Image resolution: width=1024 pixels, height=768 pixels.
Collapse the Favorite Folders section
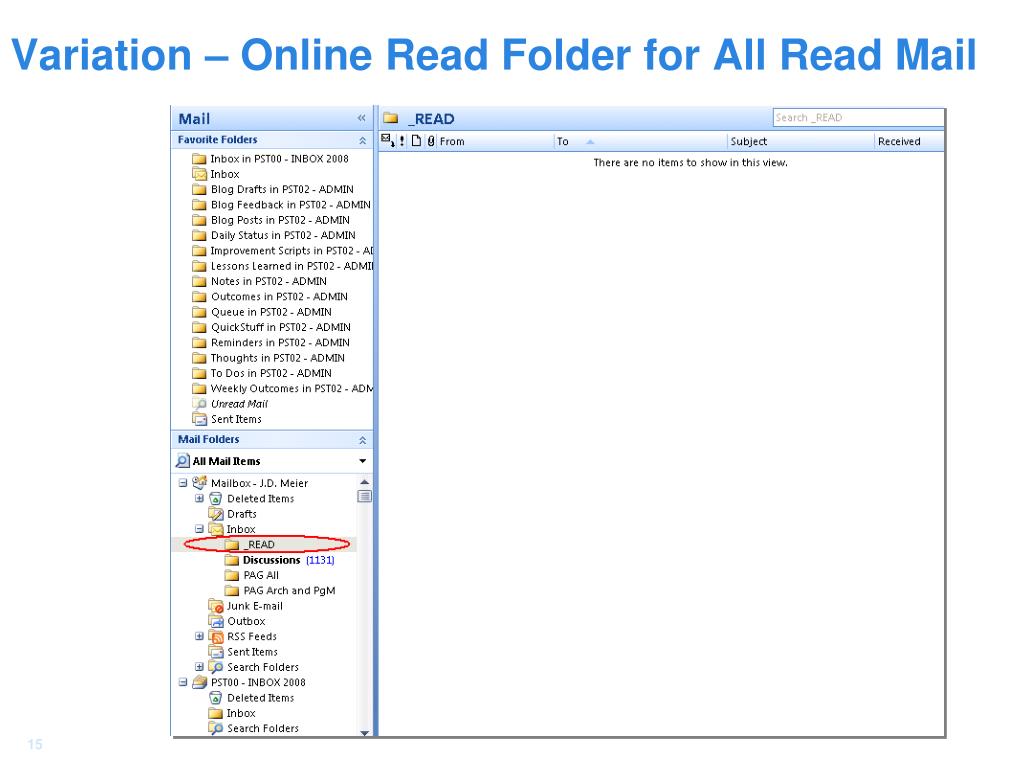(362, 140)
